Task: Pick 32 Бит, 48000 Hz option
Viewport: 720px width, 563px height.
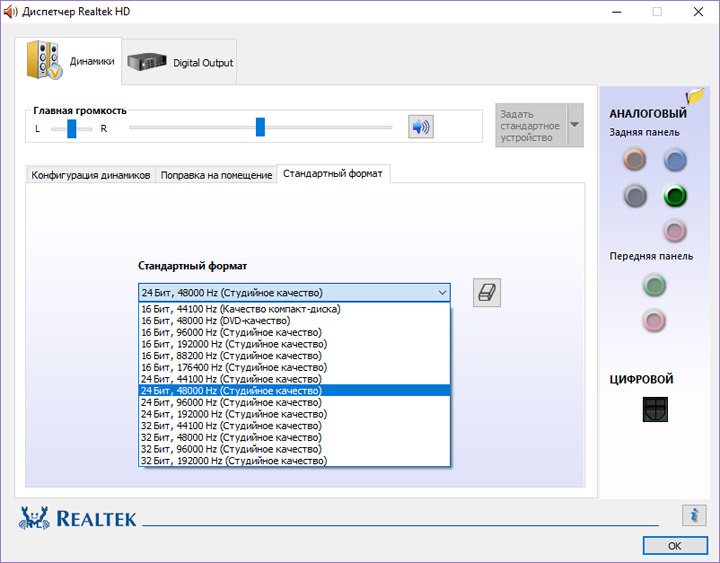Action: (x=294, y=438)
